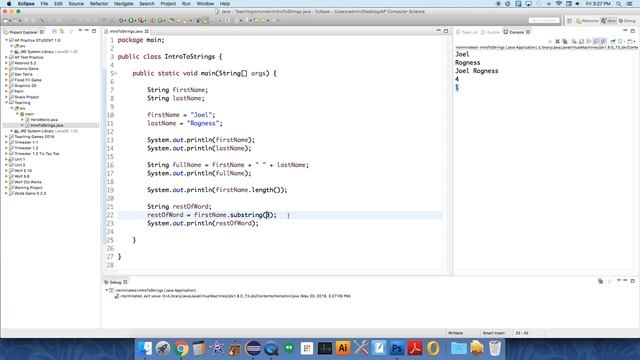The height and width of the screenshot is (360, 640).
Task: Open Adobe Acrobat from the dock
Action: click(415, 348)
